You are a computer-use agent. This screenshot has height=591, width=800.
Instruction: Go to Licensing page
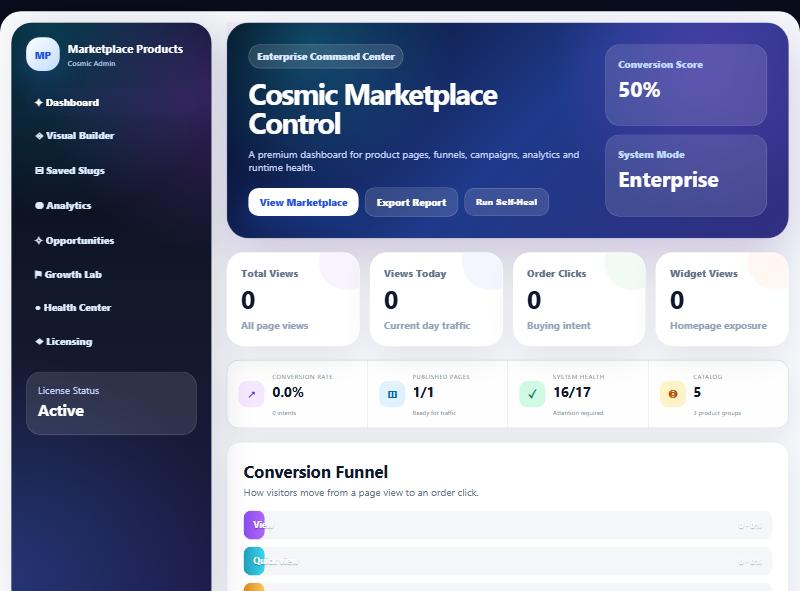tap(64, 341)
